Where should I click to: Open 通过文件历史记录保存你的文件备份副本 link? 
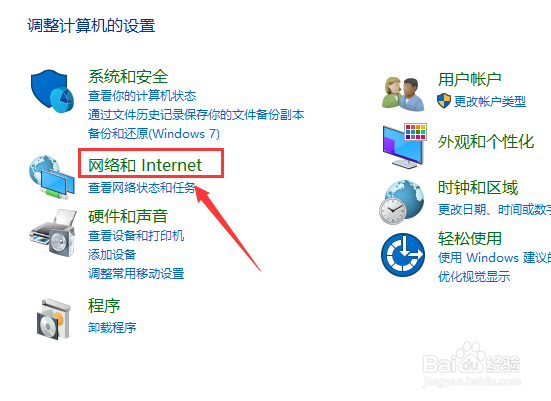click(196, 115)
